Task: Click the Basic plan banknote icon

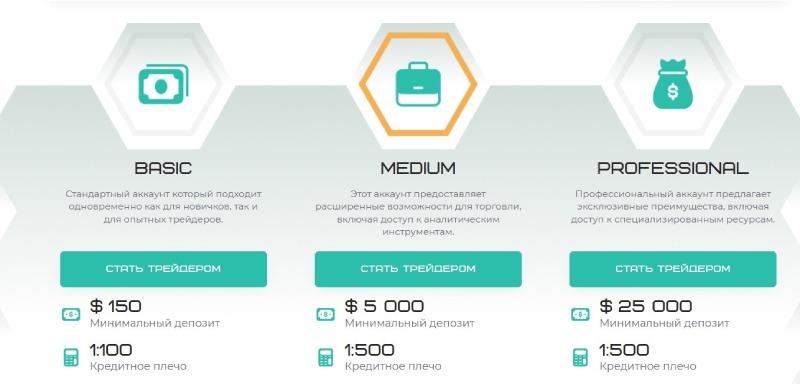Action: [x=163, y=84]
